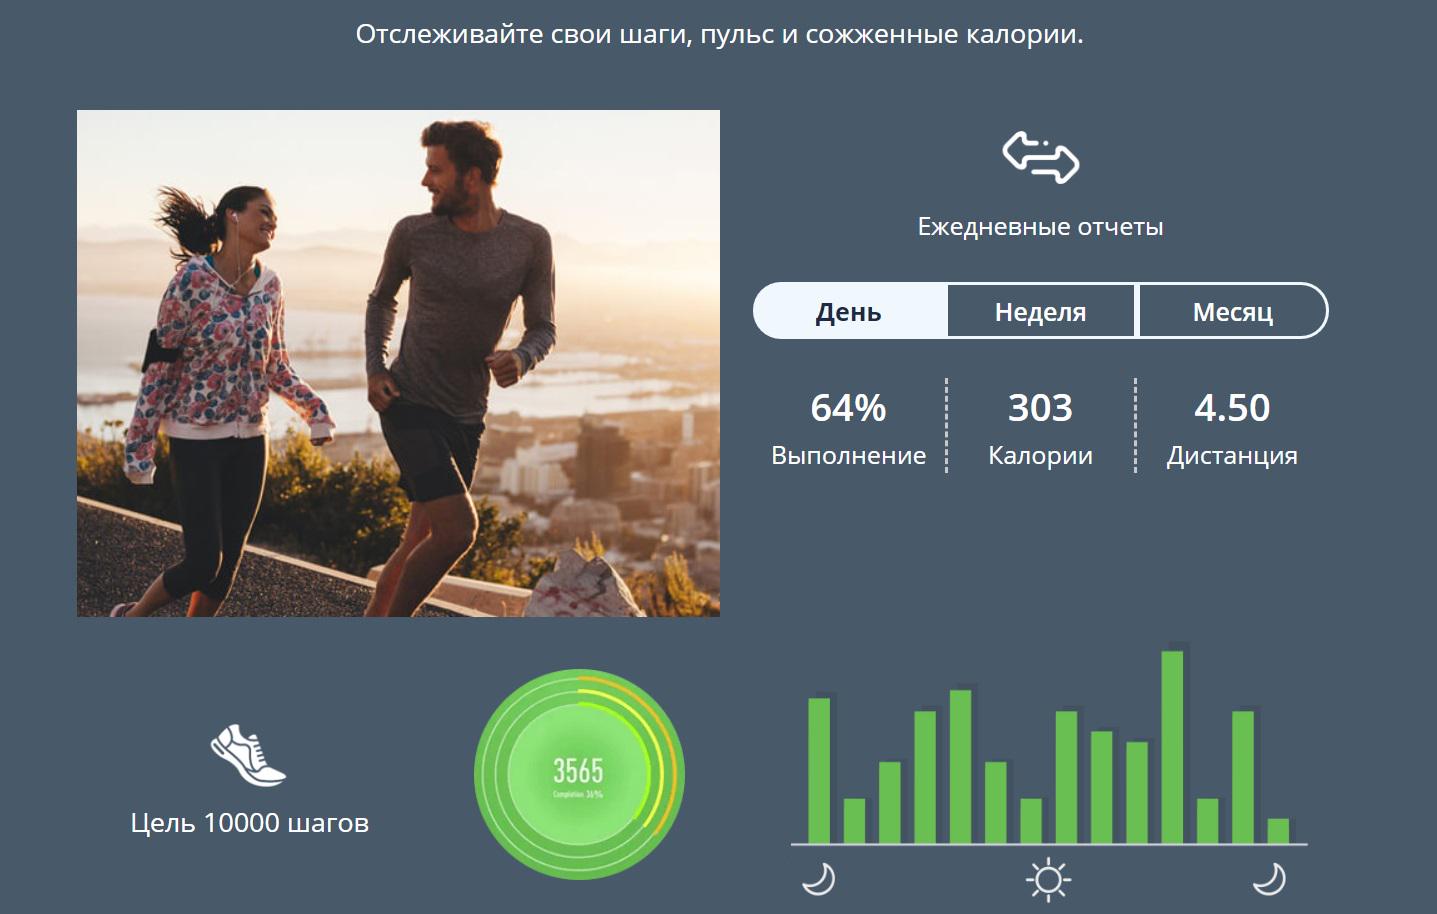Click the Цель 10000 шагов label
The width and height of the screenshot is (1437, 914).
click(249, 823)
